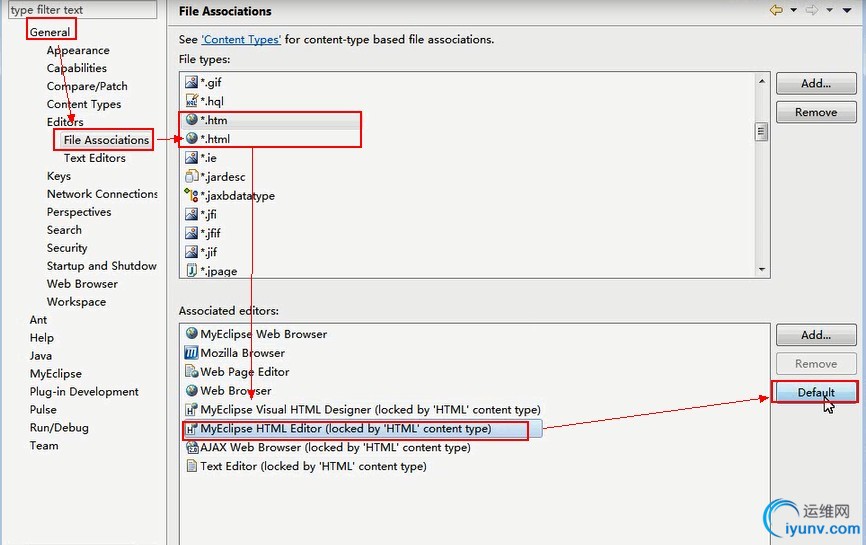The image size is (866, 545).
Task: Click the Web Page Editor icon
Action: pos(191,371)
